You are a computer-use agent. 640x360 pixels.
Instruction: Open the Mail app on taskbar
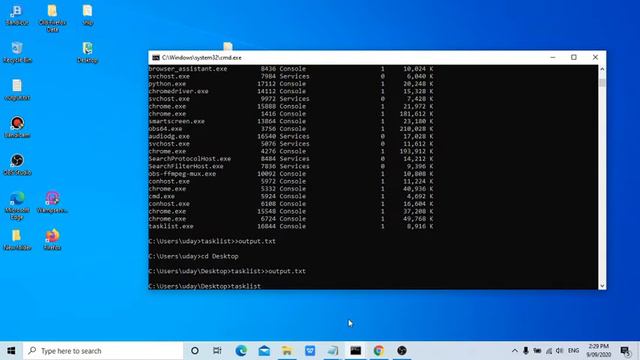264,351
